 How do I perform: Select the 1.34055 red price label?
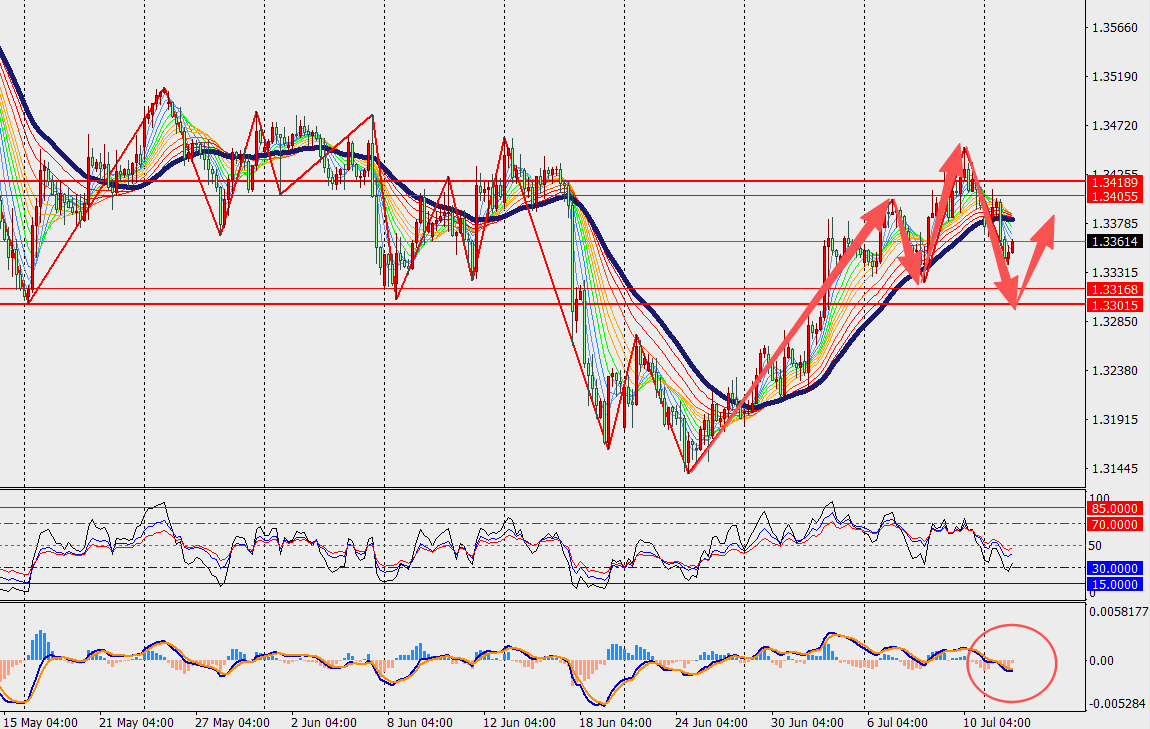[1114, 197]
